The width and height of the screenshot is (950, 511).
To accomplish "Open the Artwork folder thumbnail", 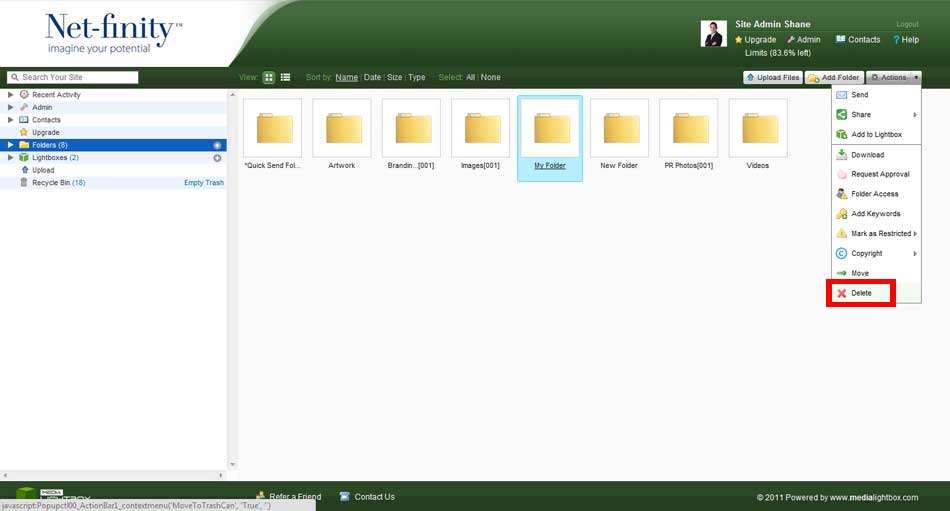I will (341, 128).
